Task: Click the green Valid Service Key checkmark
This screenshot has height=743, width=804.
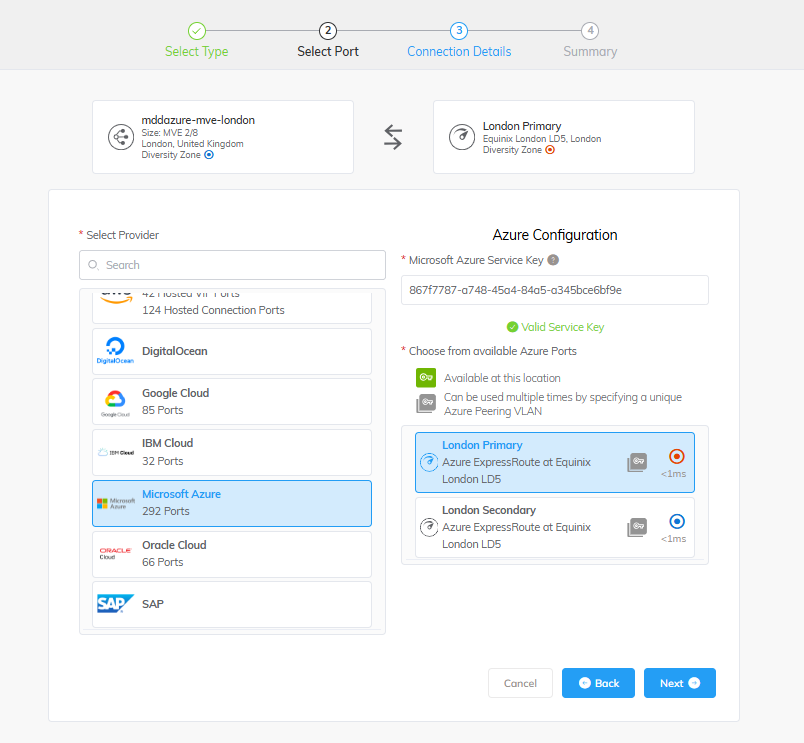Action: [512, 327]
